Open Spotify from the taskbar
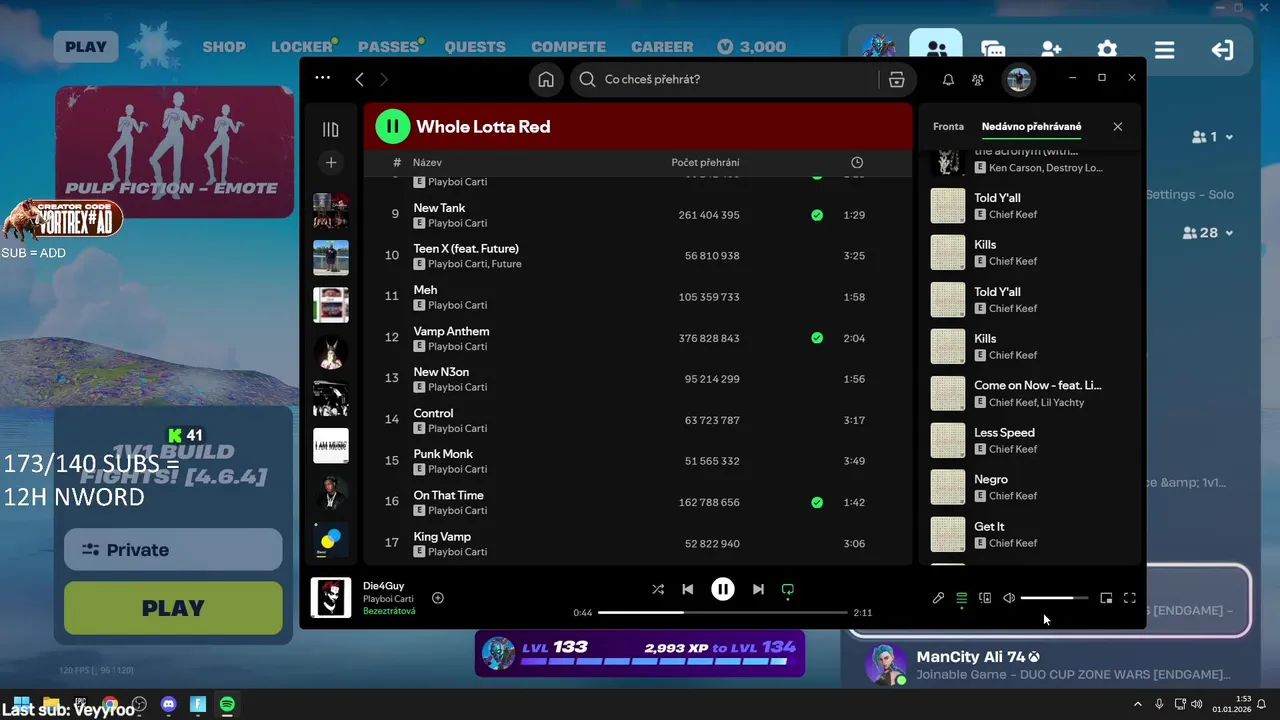Screen dimensions: 1280x720 (227, 704)
